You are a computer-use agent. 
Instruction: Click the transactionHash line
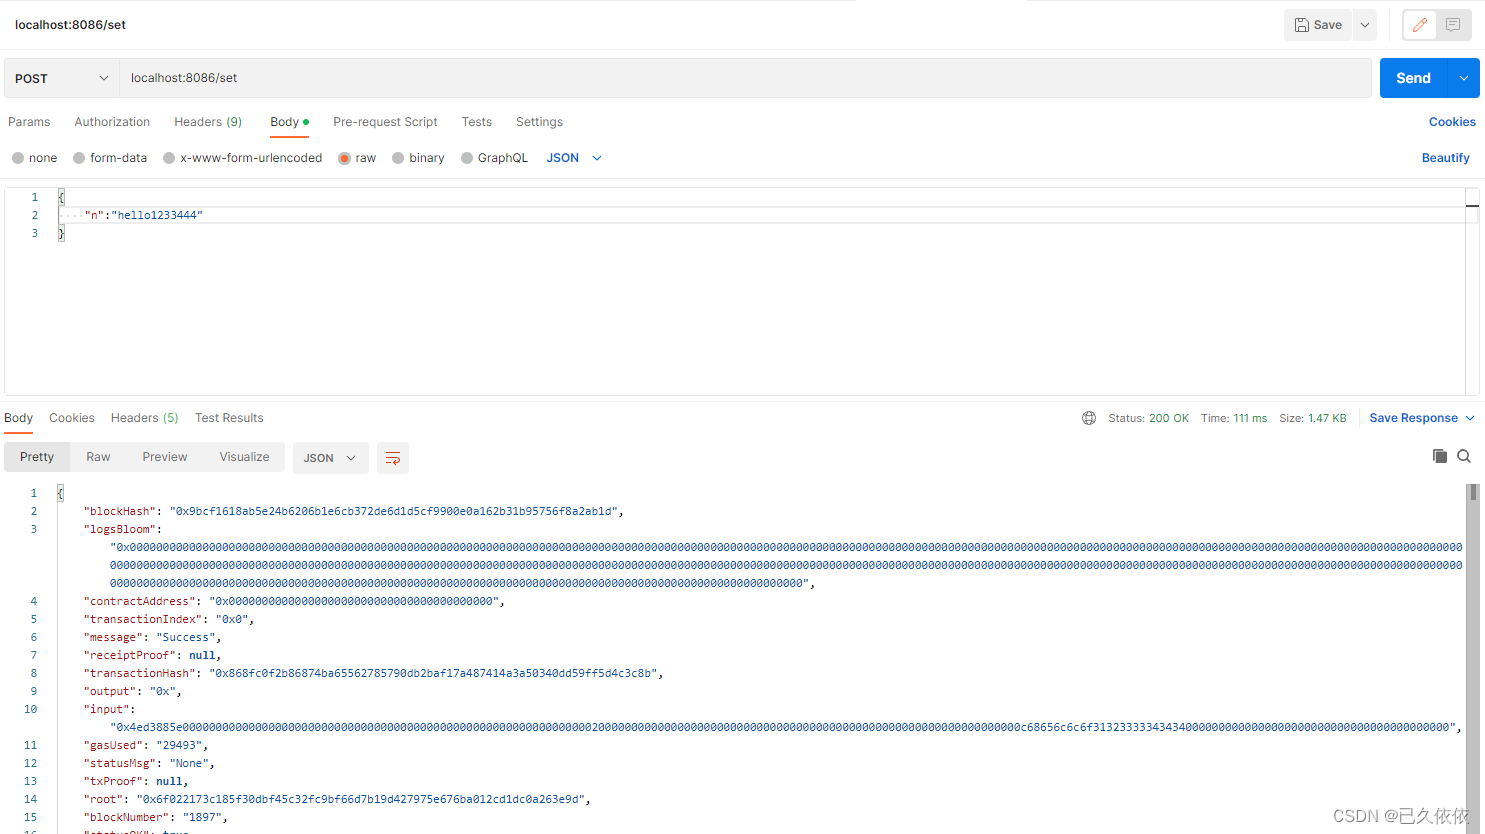tap(374, 673)
